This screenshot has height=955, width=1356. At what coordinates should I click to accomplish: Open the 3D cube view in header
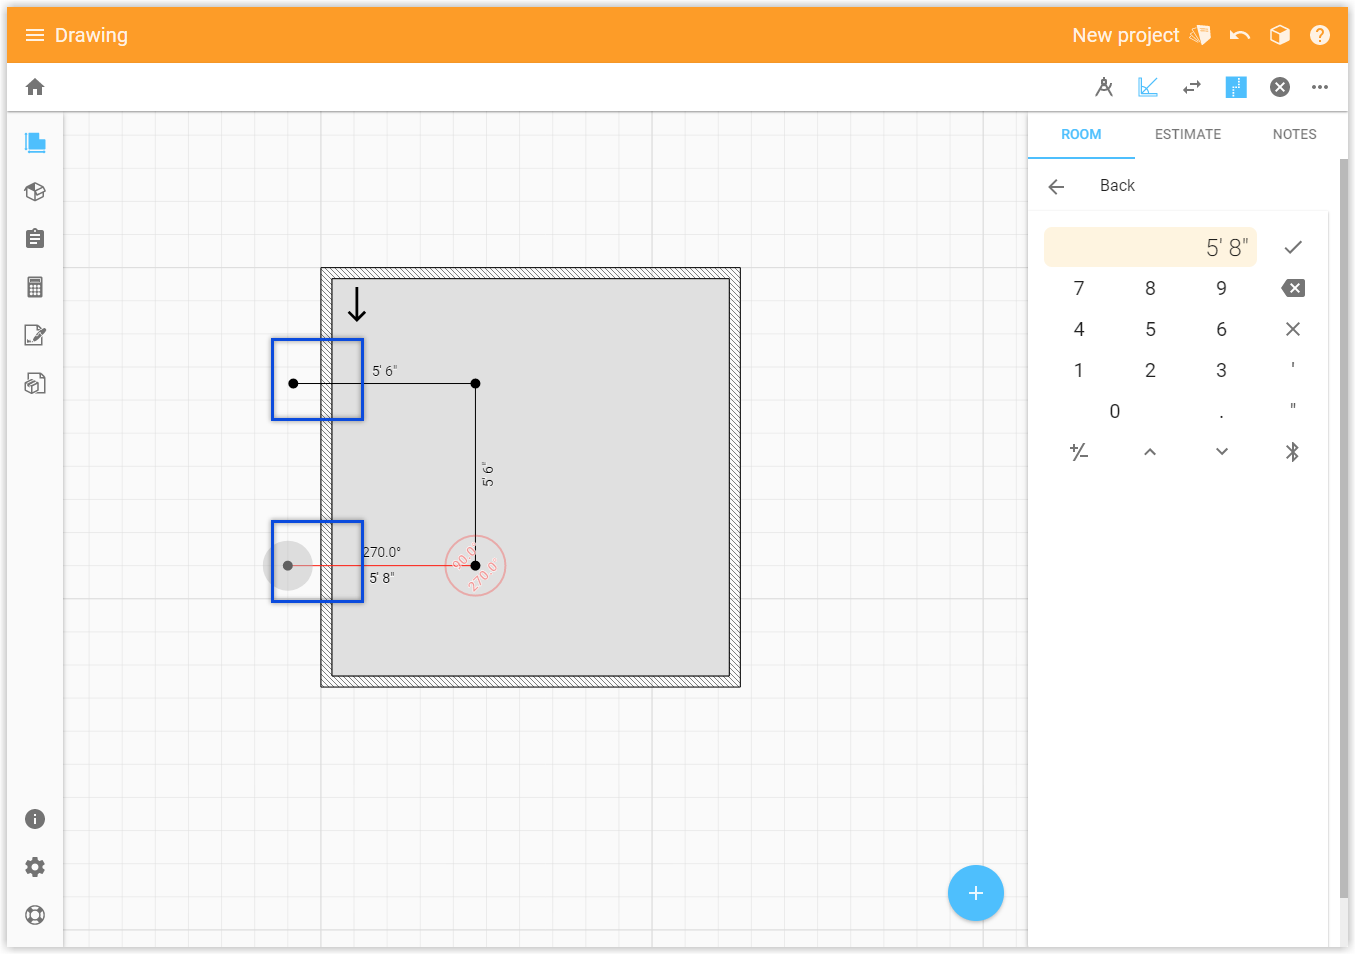coord(1280,35)
